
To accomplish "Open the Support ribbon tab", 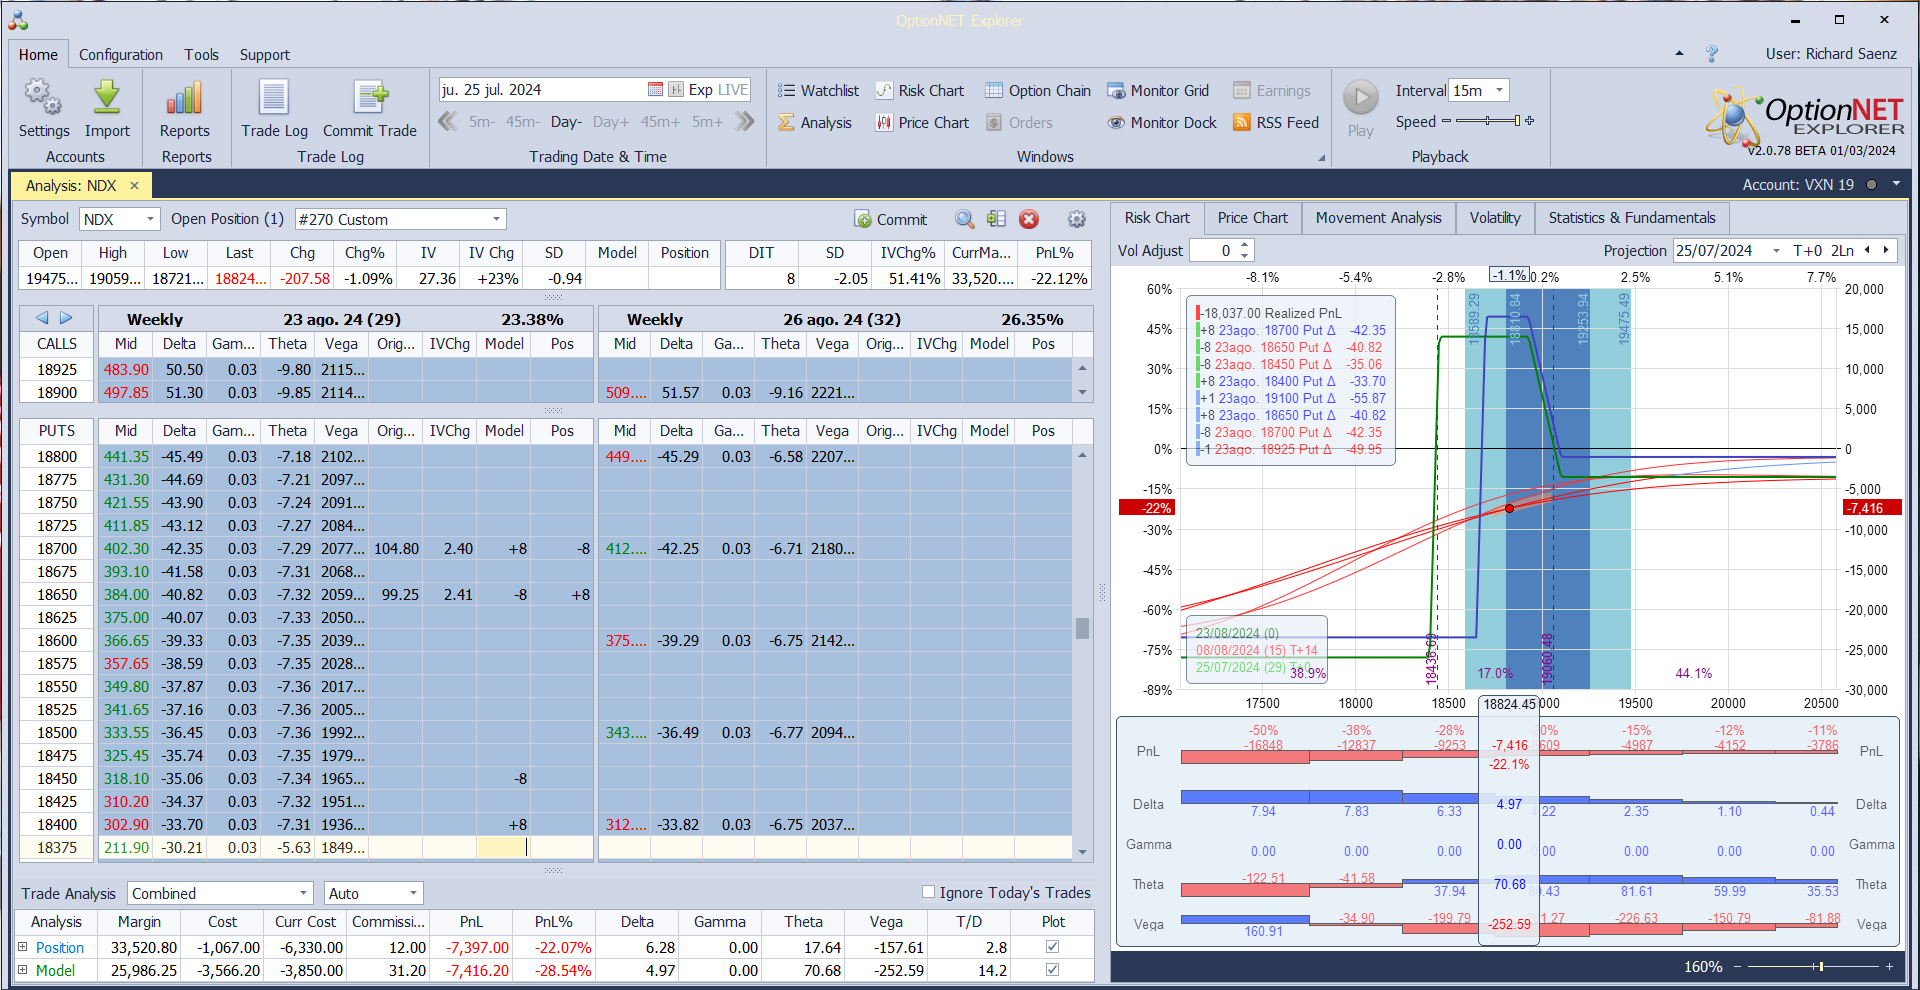I will [x=264, y=55].
